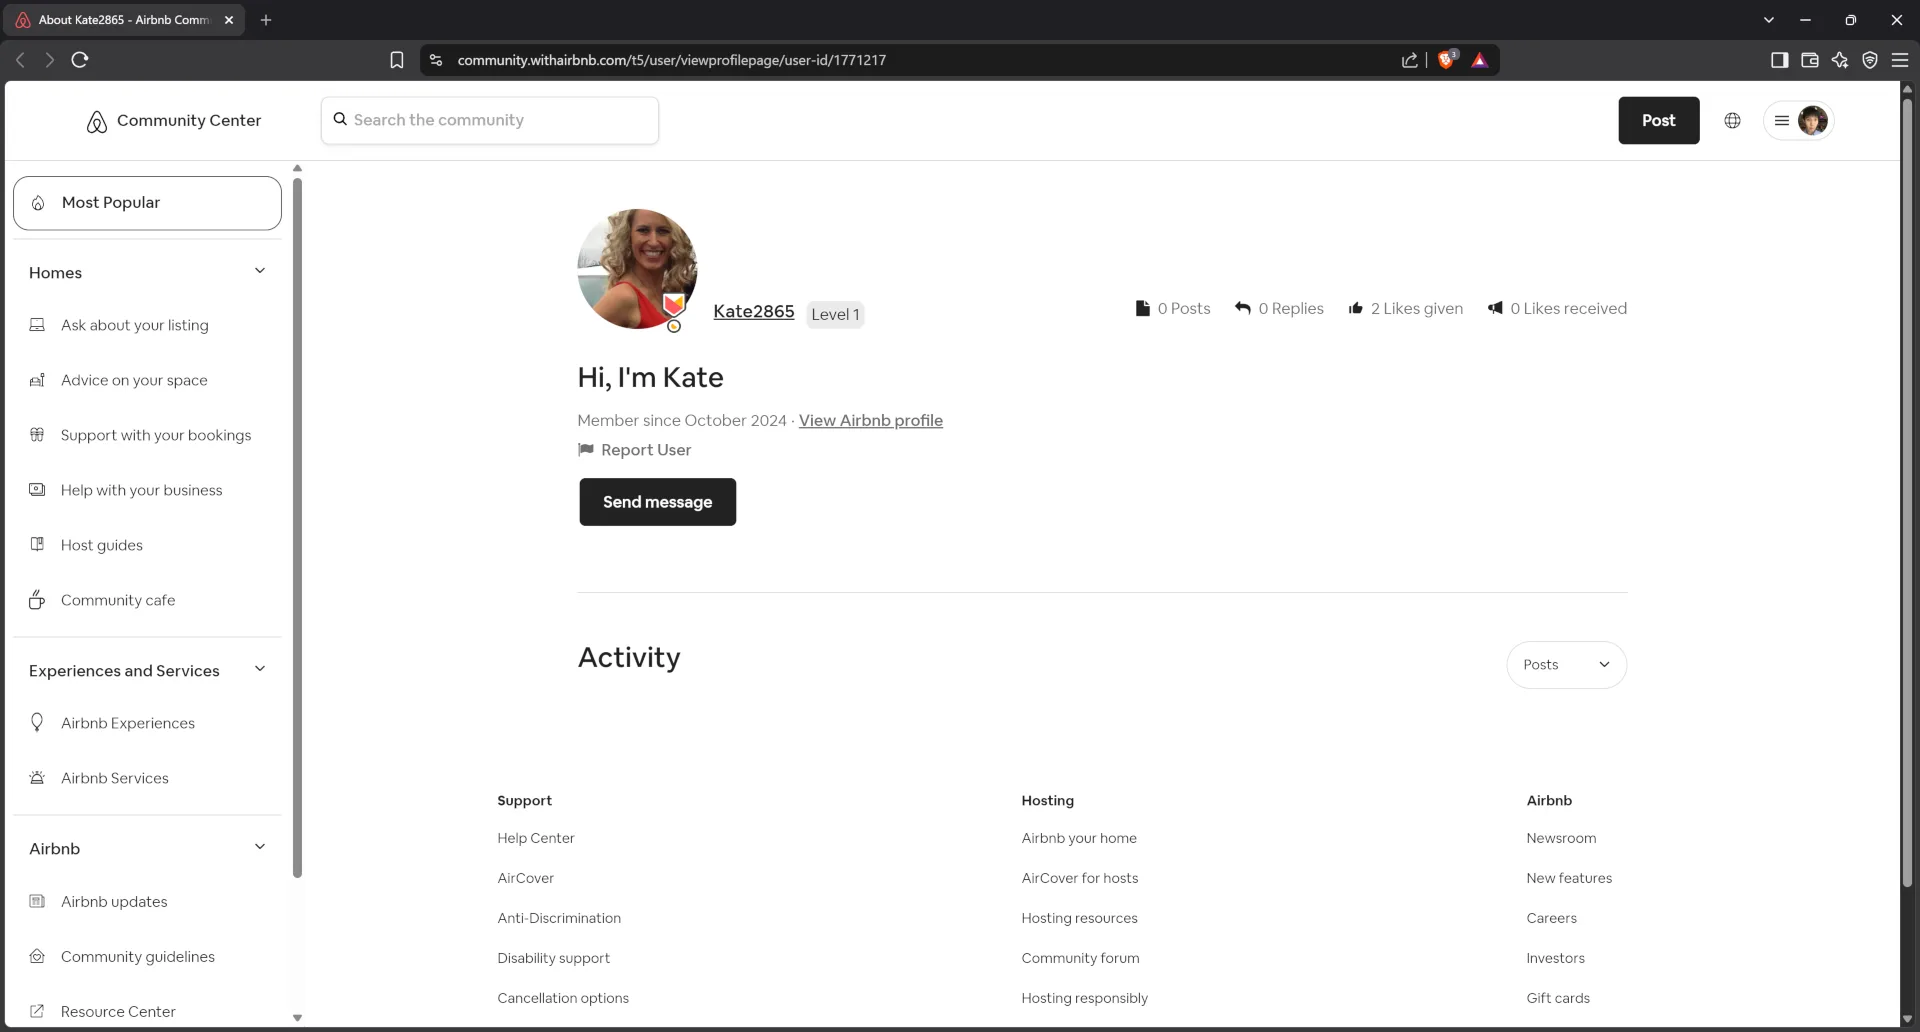This screenshot has width=1920, height=1032.
Task: Click the Community cafe cup icon
Action: (37, 600)
